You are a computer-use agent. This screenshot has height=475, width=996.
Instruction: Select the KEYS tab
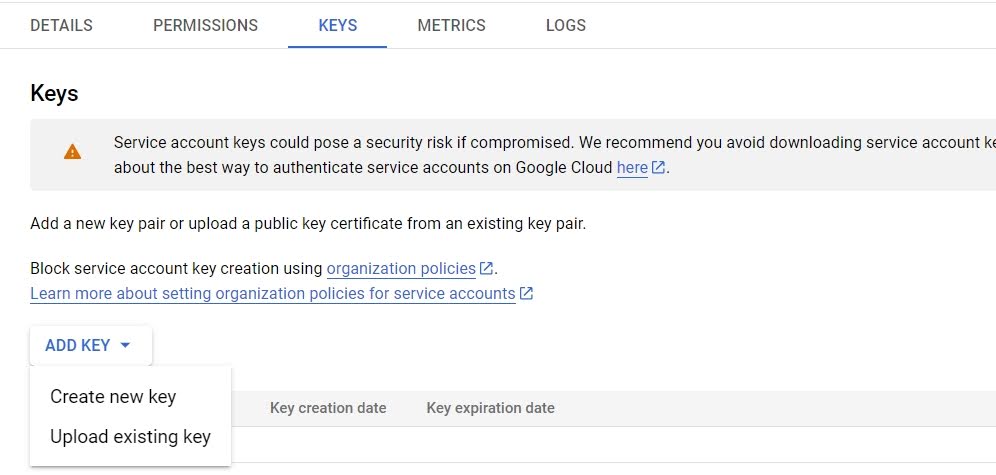(337, 25)
